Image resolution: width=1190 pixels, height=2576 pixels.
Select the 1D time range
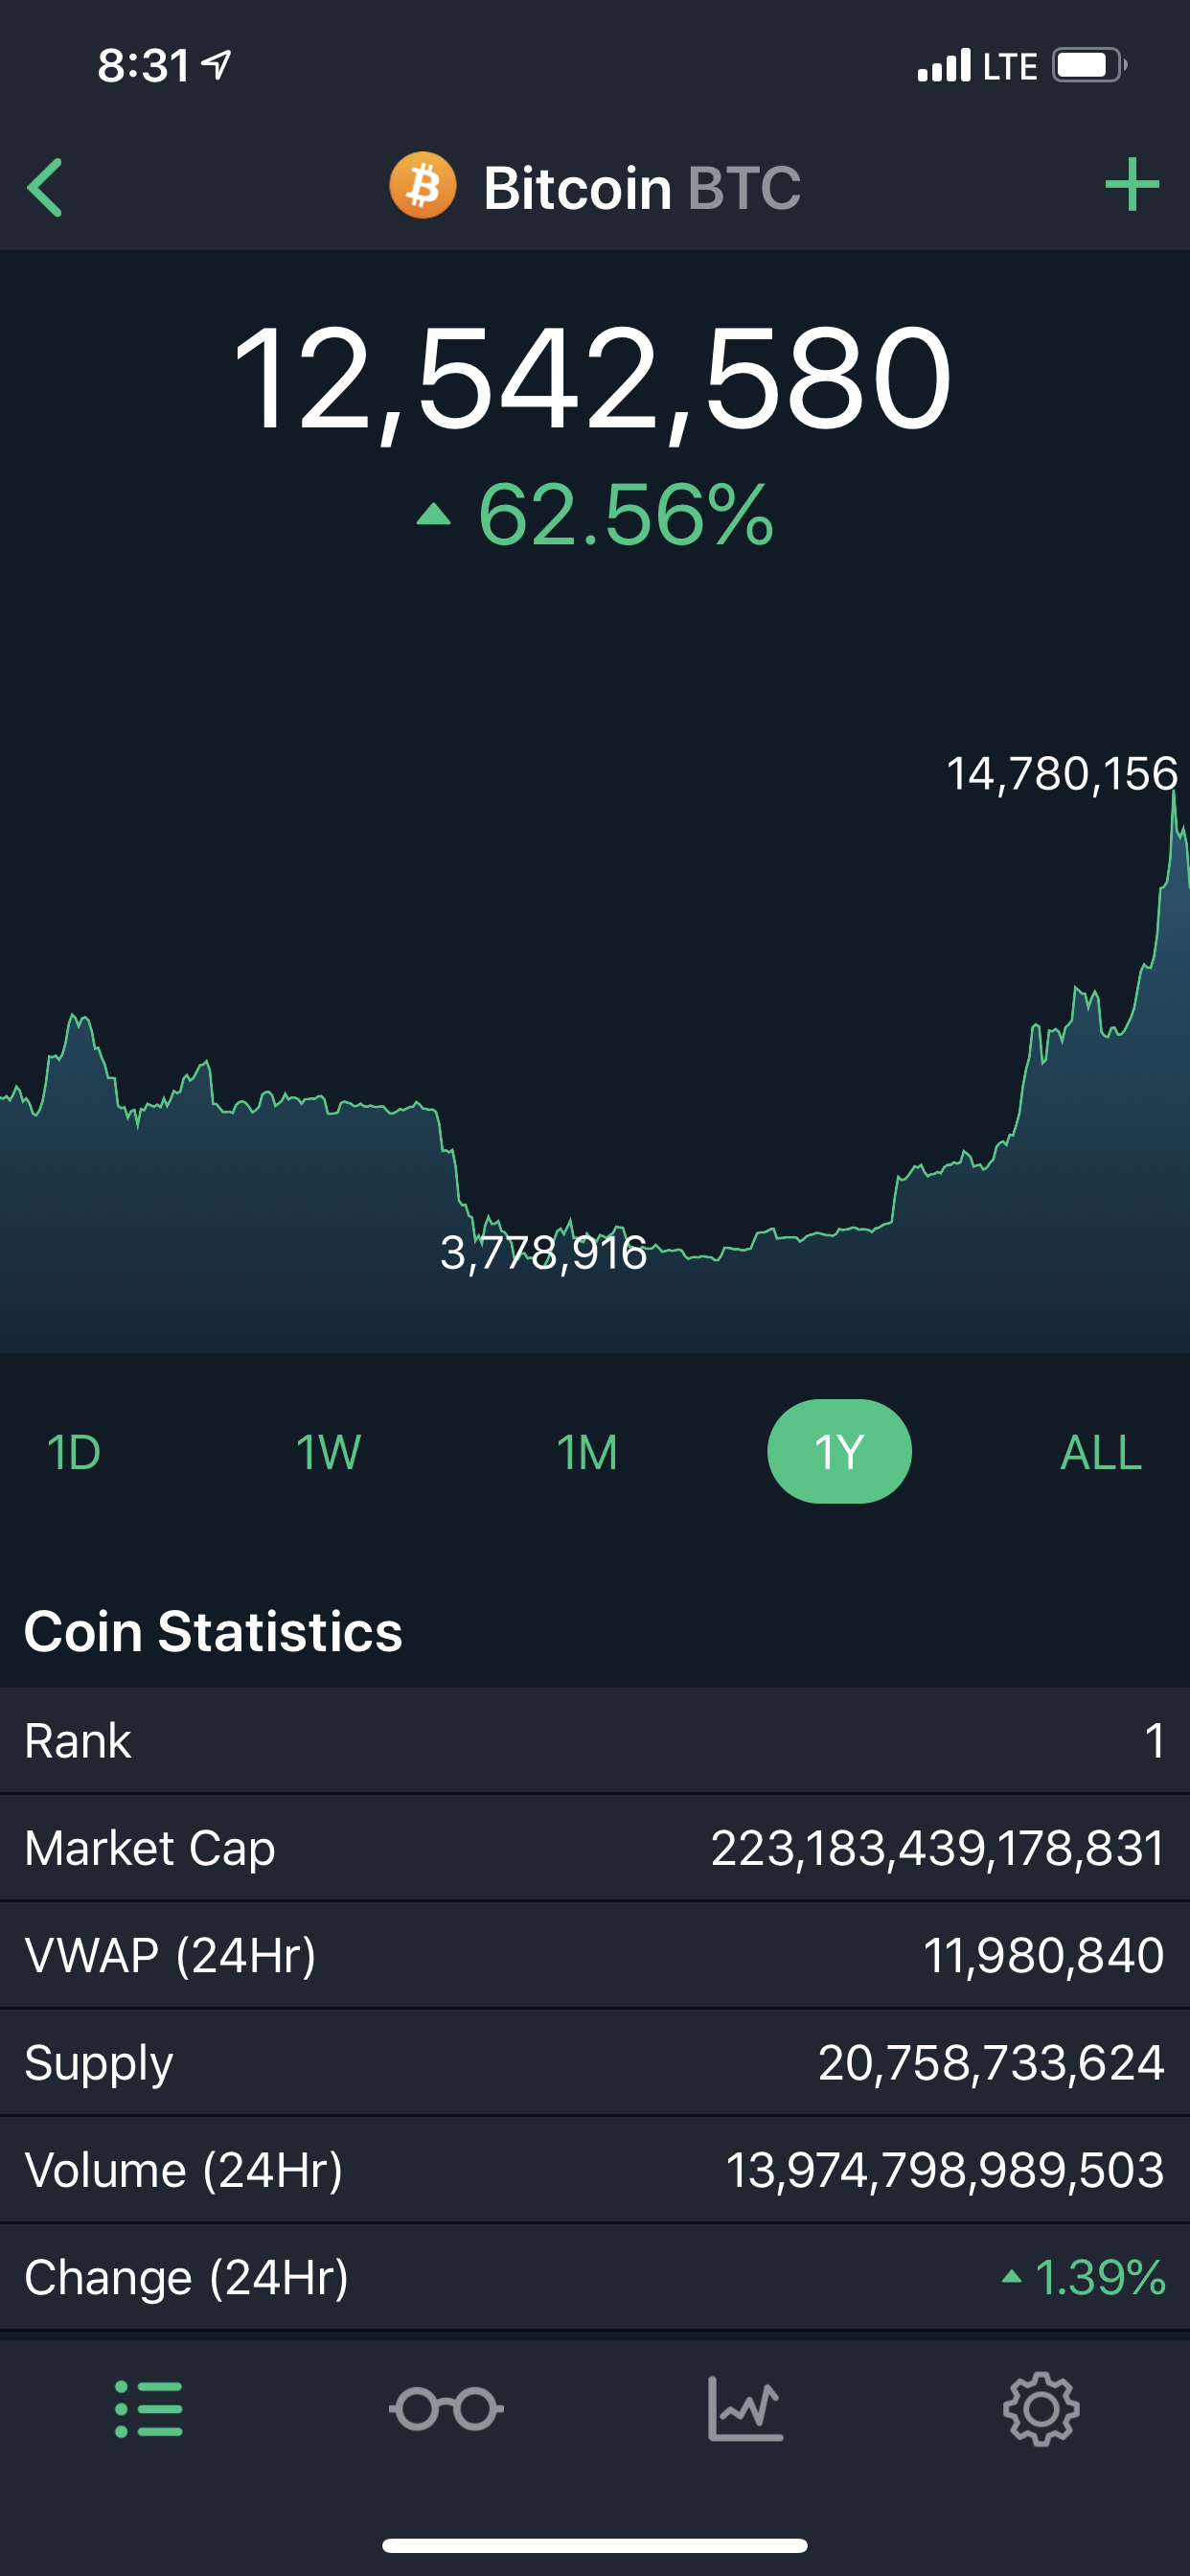pos(74,1452)
